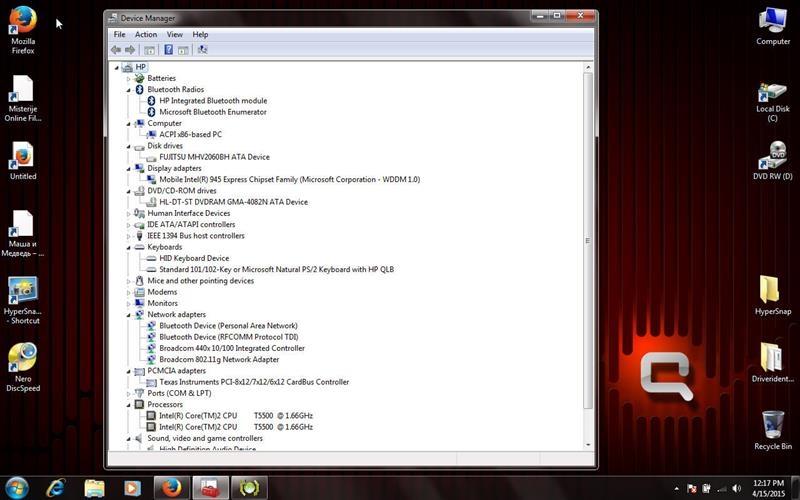Click the Monitors category icon

pos(139,303)
